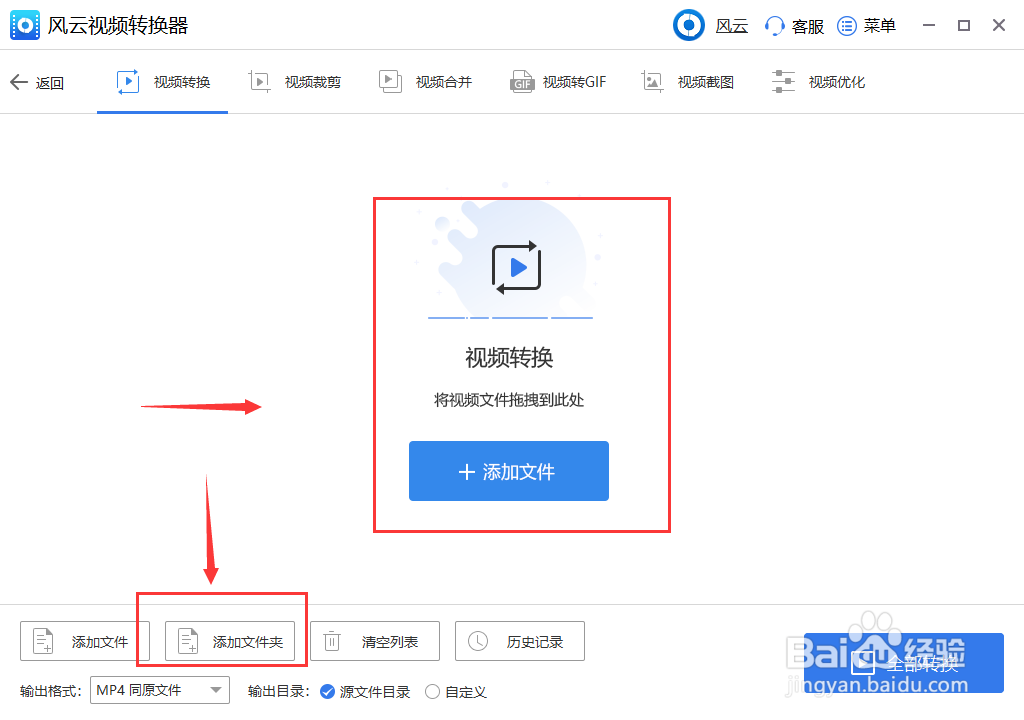The width and height of the screenshot is (1024, 720).
Task: Switch to the 视频优化 tab
Action: (x=818, y=82)
